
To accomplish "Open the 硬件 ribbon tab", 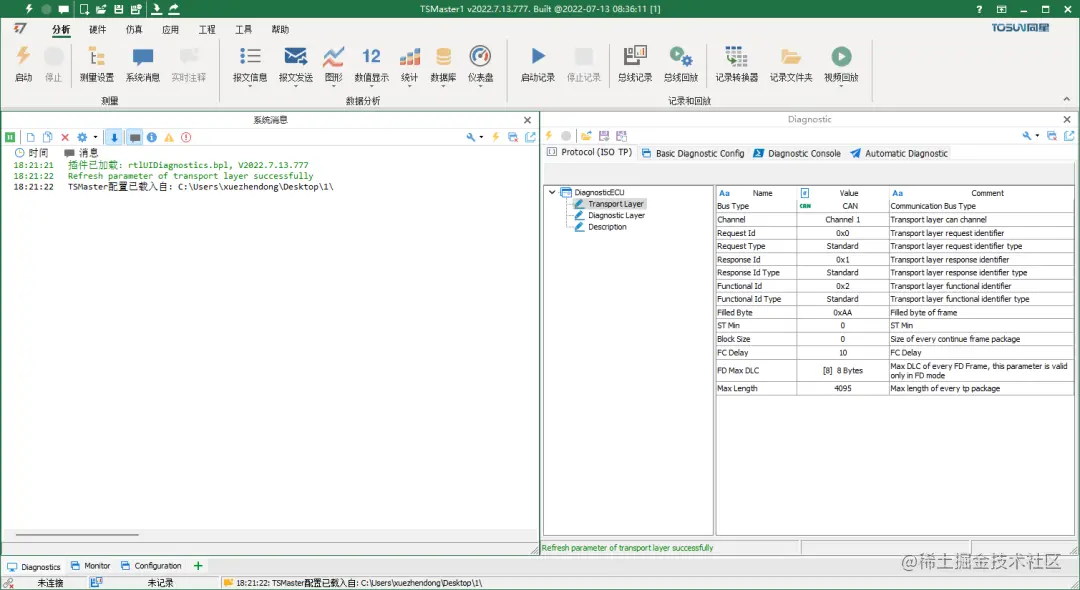I will point(97,29).
